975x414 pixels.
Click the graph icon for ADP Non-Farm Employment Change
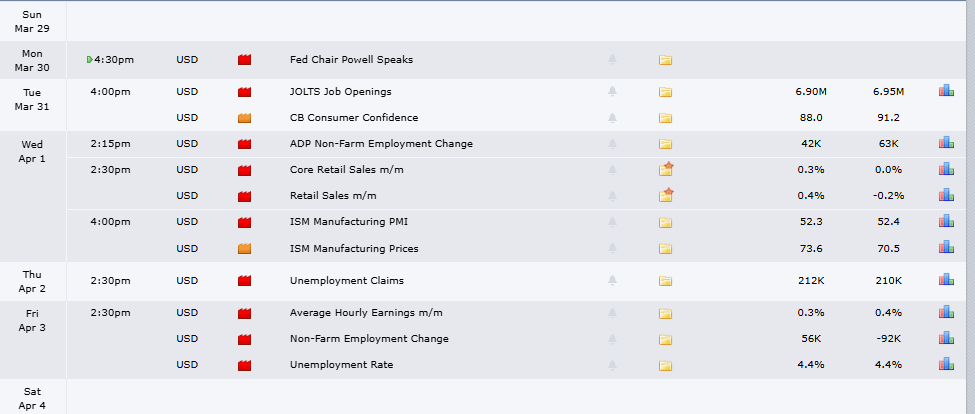tap(945, 143)
